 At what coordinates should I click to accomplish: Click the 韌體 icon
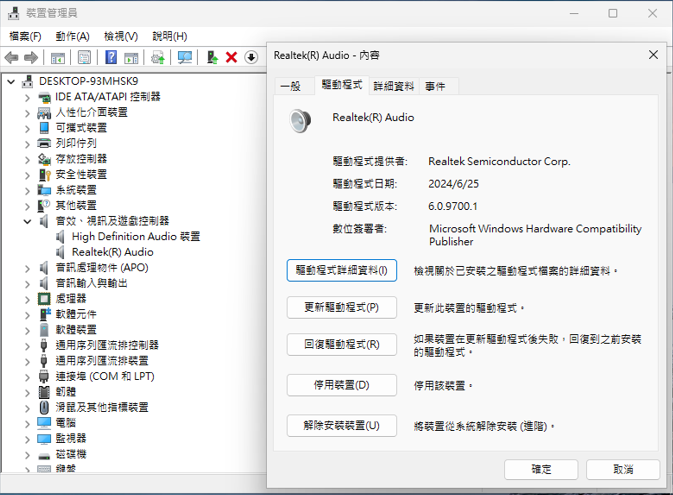coord(44,392)
